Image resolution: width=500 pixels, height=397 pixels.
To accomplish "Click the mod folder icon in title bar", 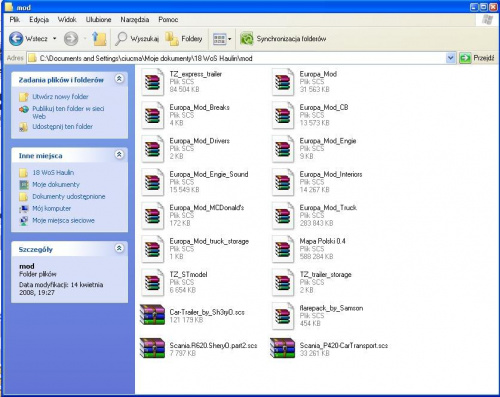I will click(9, 7).
